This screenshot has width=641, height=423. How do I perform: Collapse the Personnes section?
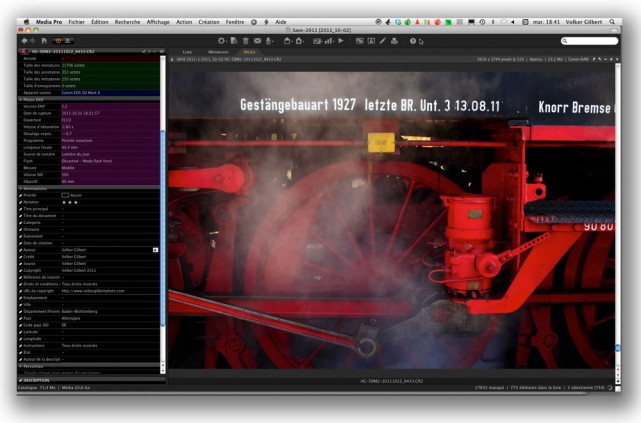pyautogui.click(x=20, y=366)
